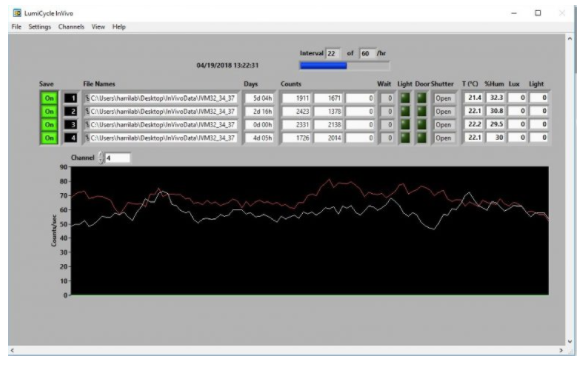Click the Channel selector stepper arrows
This screenshot has width=581, height=366.
click(101, 158)
